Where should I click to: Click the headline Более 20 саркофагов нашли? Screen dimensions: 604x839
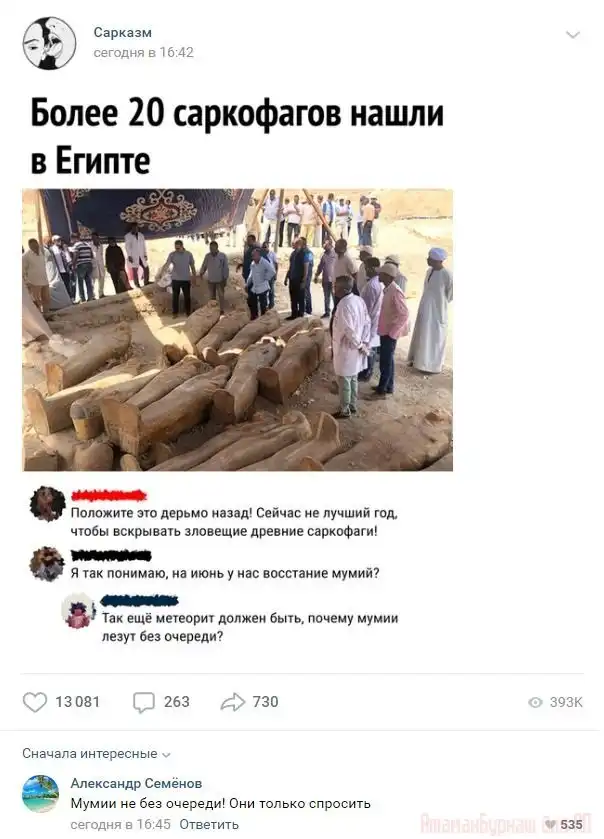point(237,113)
